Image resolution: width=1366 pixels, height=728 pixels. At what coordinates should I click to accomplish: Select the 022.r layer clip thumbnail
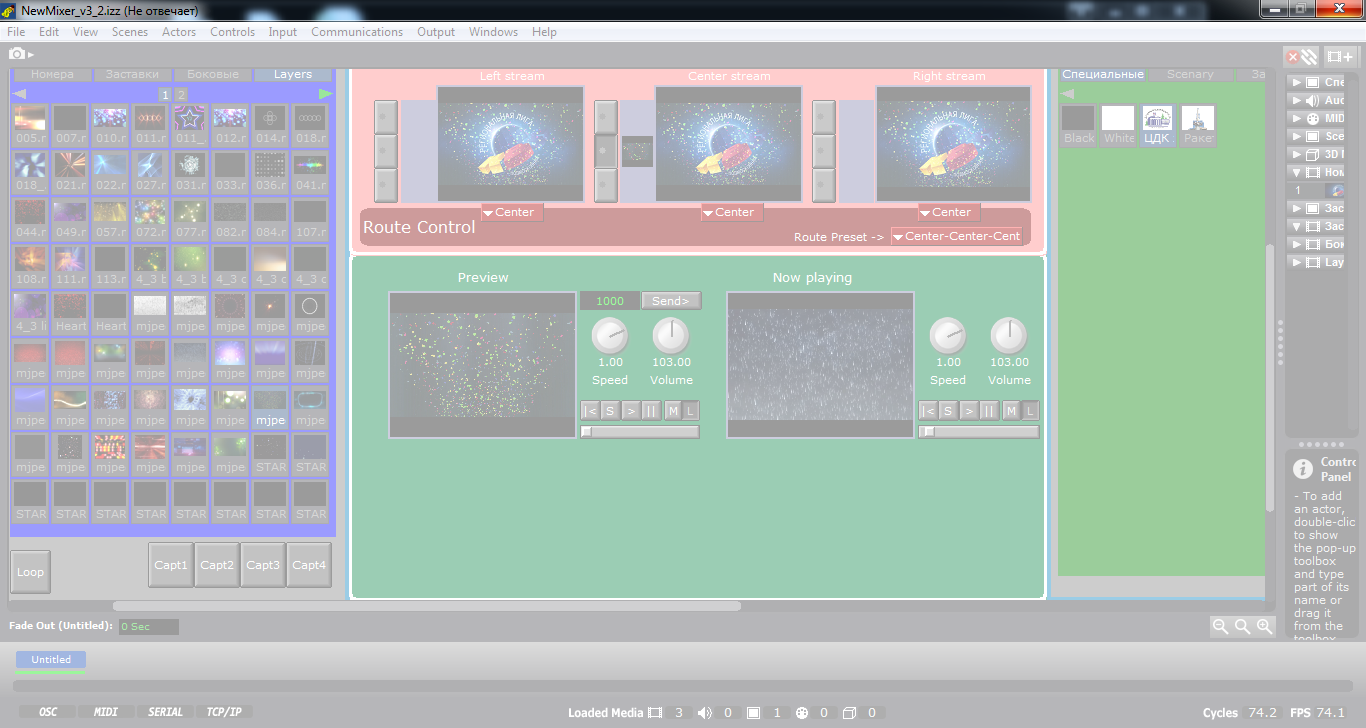point(110,172)
